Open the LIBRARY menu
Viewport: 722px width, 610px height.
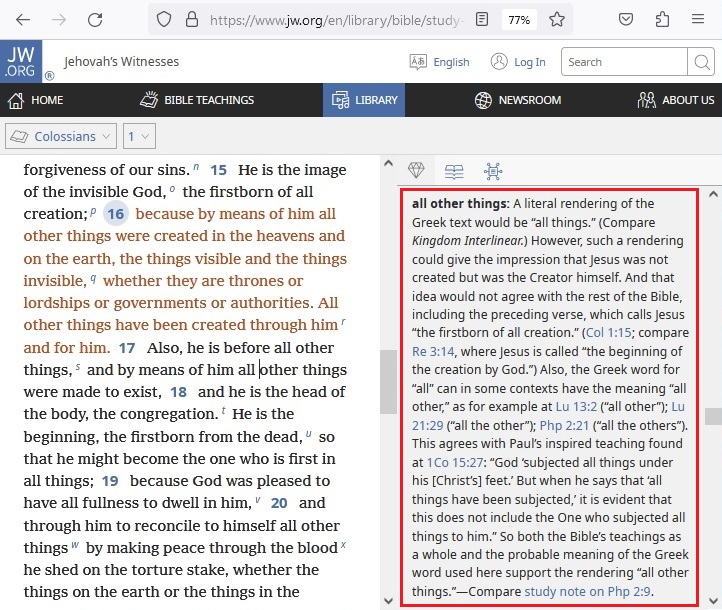click(x=364, y=100)
